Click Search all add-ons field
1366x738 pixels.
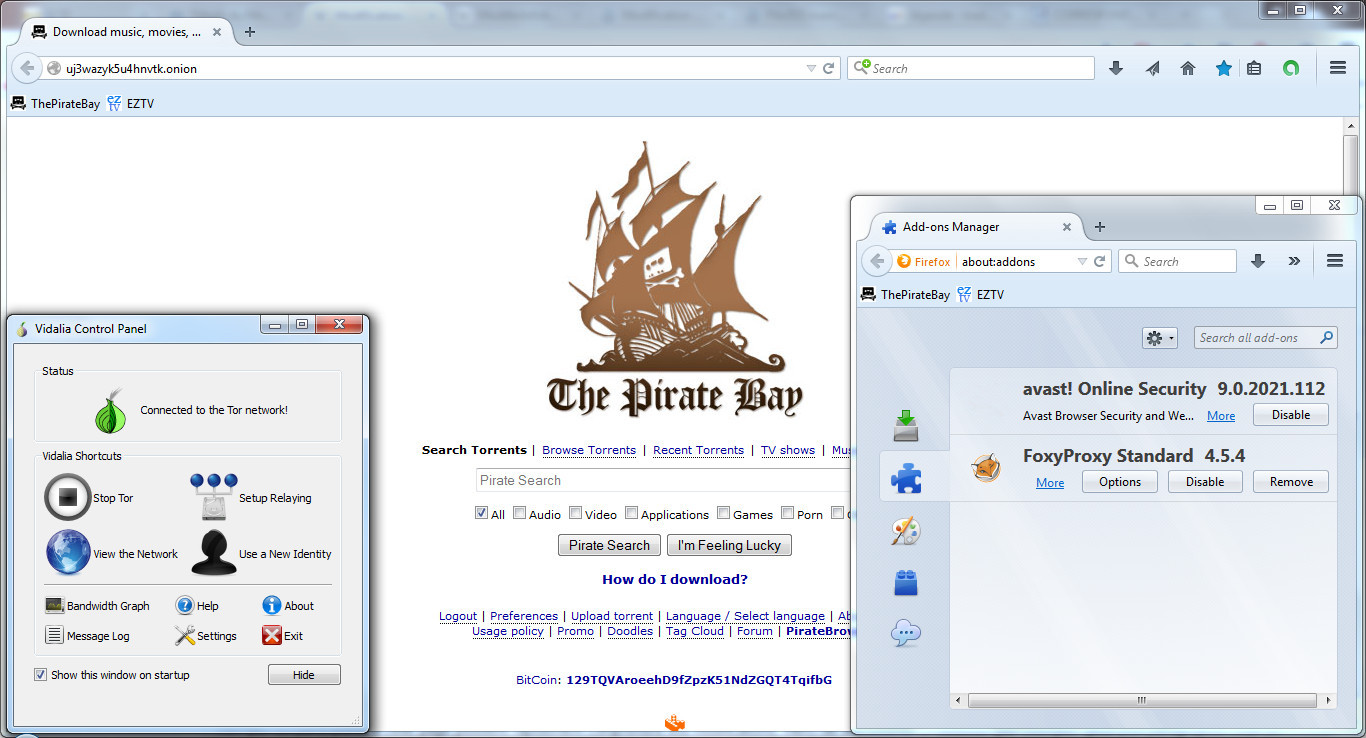point(1265,338)
